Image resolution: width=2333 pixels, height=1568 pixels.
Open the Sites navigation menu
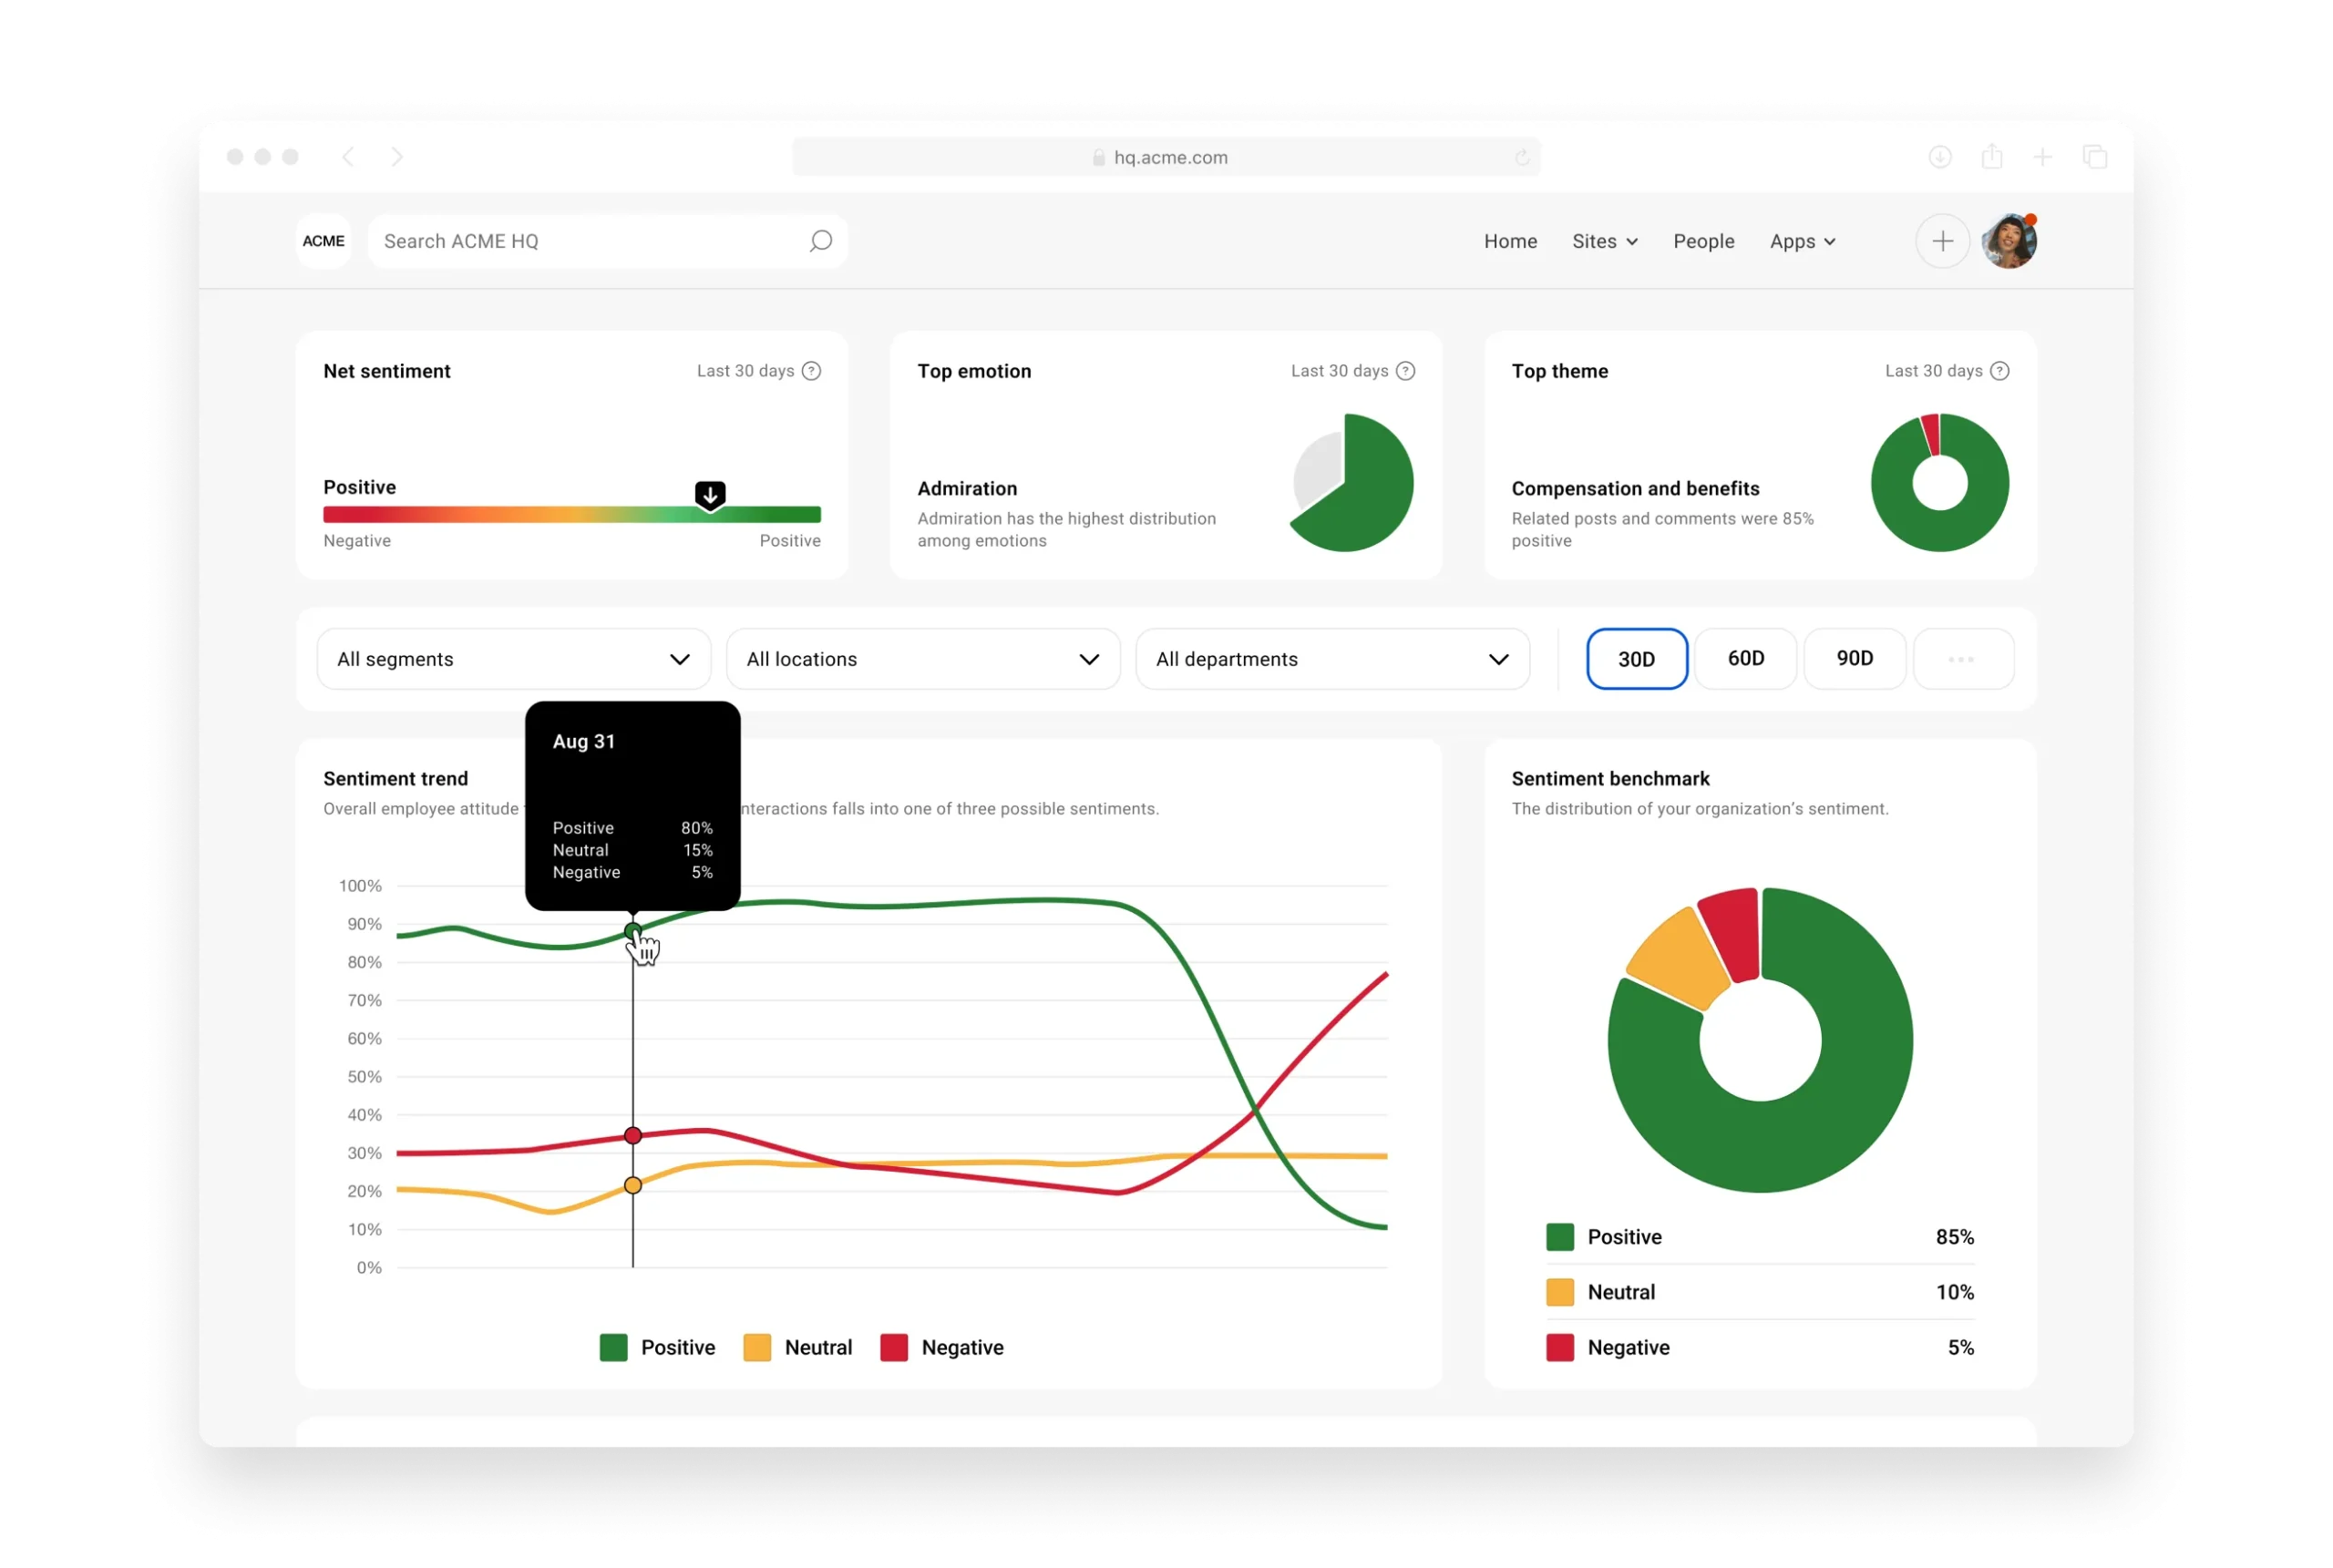(1603, 241)
